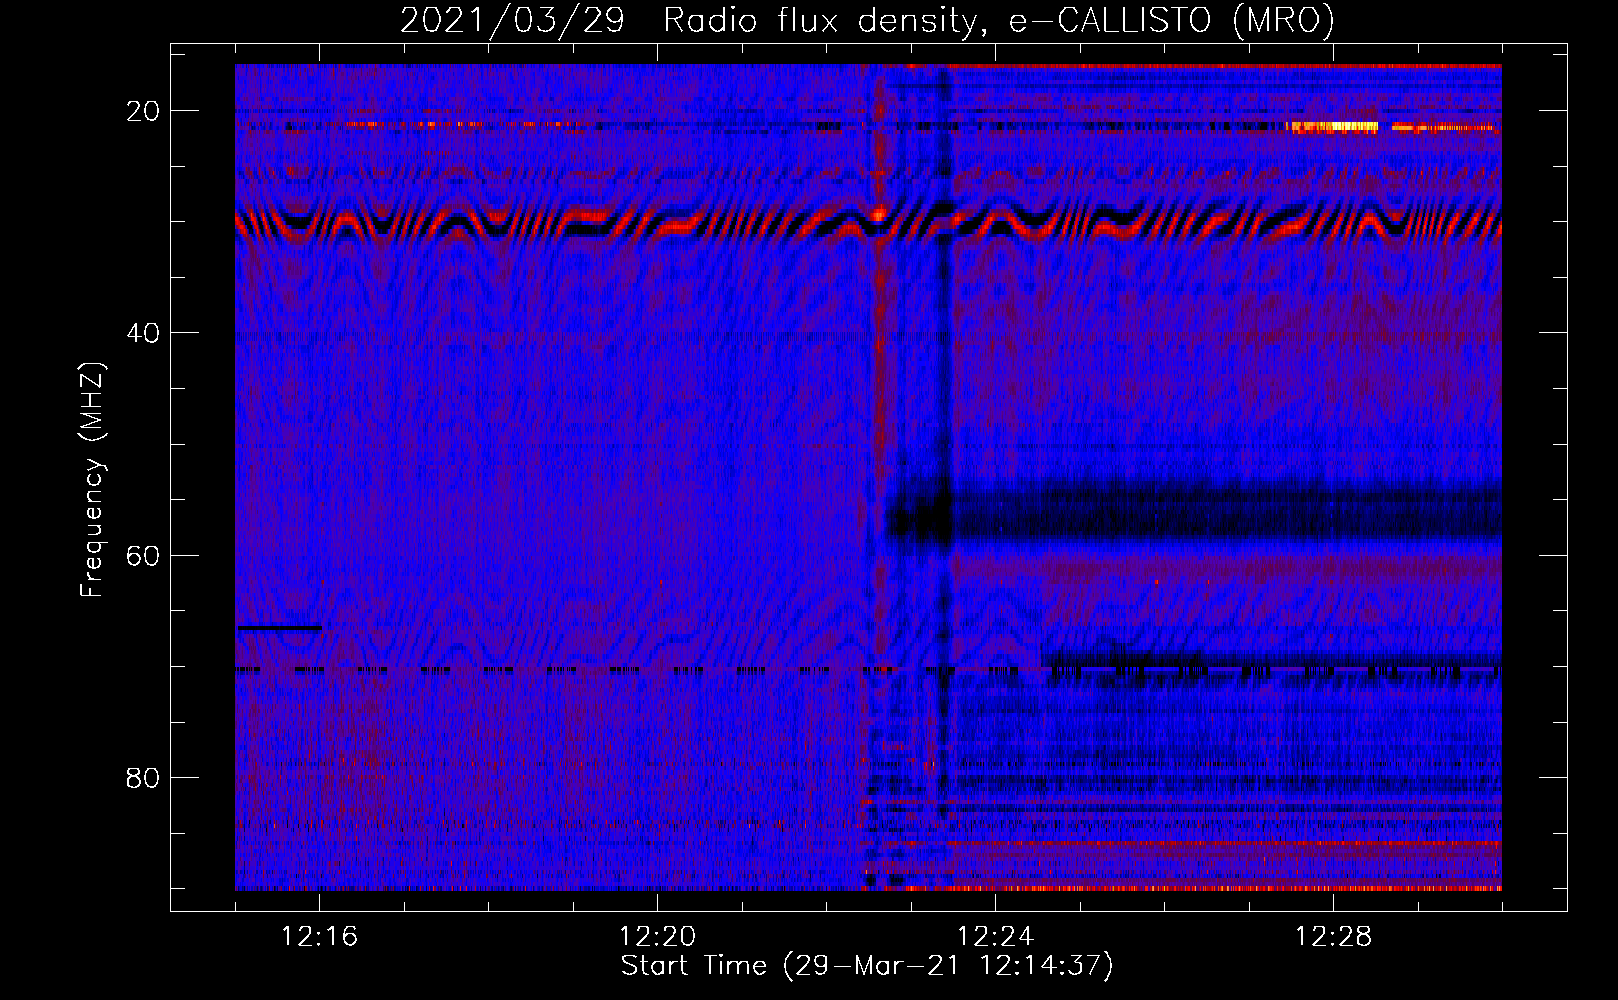Click the bright yellow burst near 21 MHz

coord(1334,127)
